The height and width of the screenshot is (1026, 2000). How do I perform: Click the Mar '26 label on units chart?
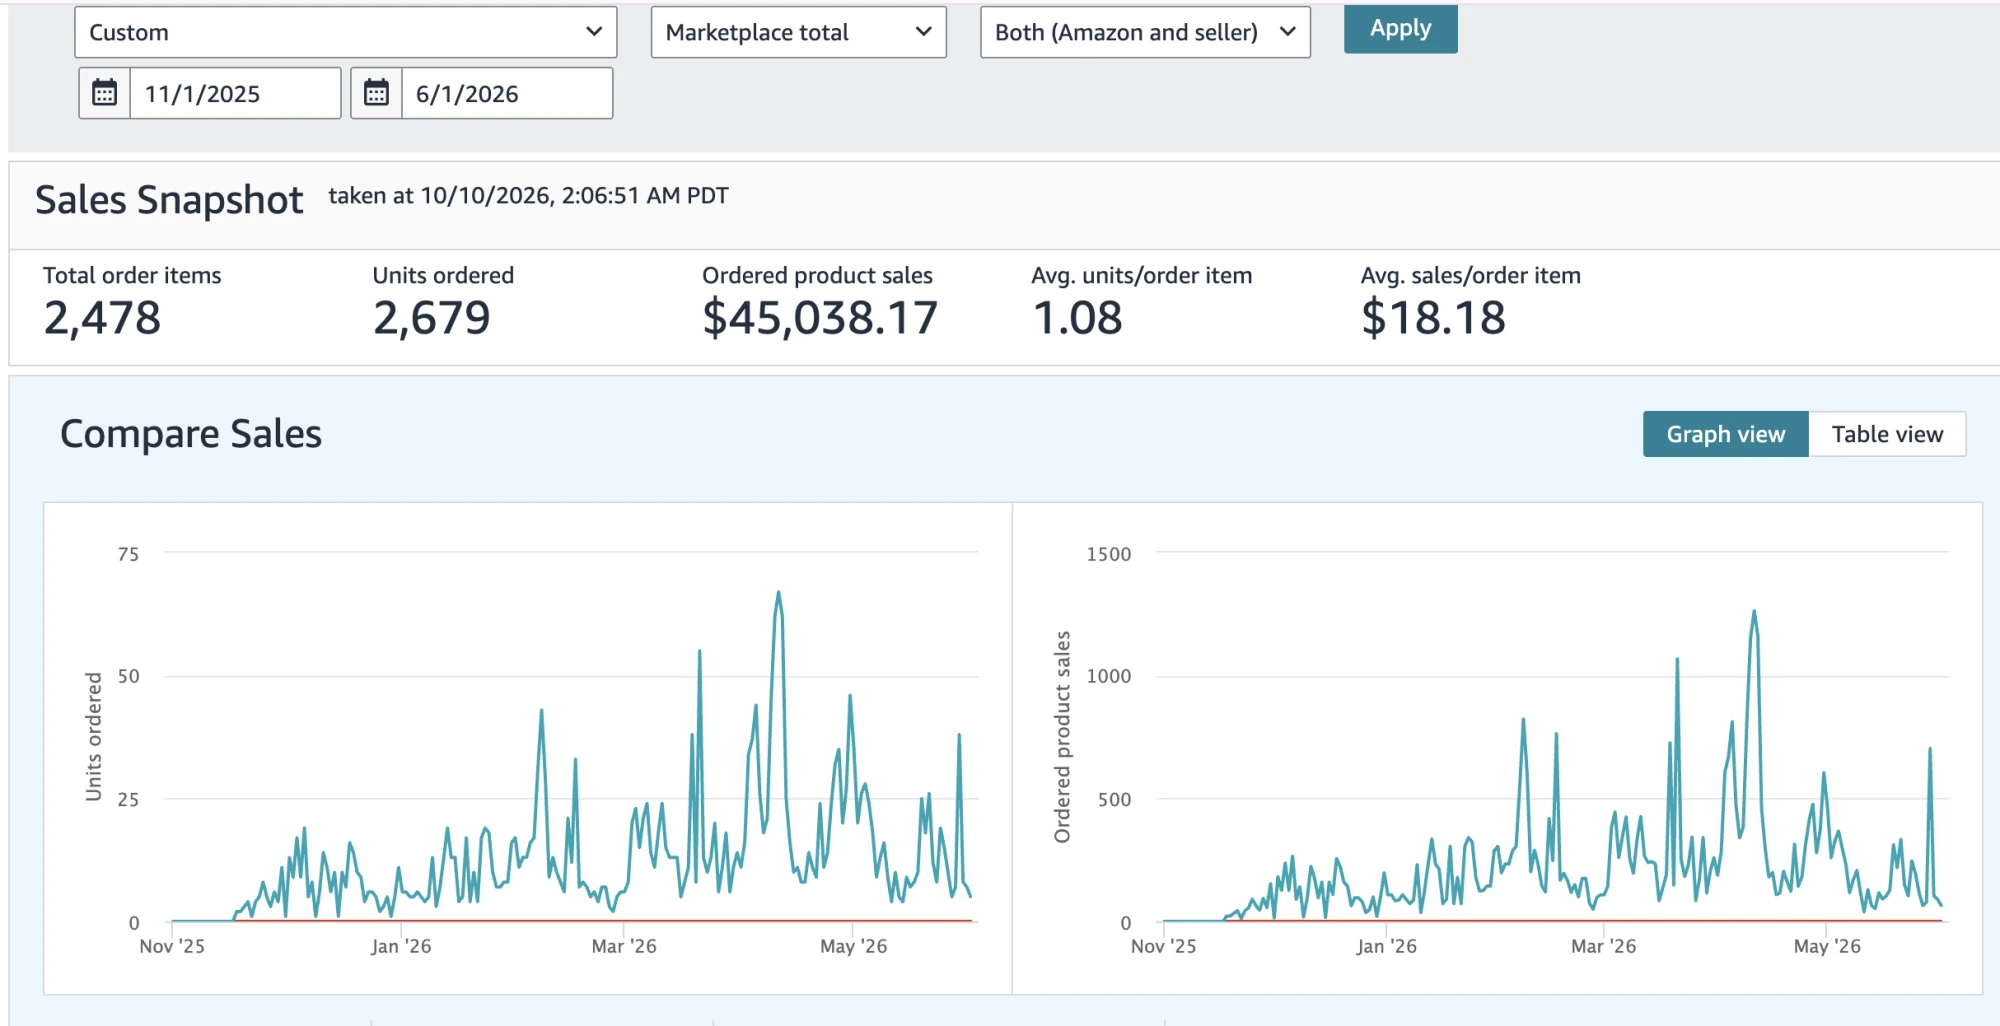coord(624,946)
